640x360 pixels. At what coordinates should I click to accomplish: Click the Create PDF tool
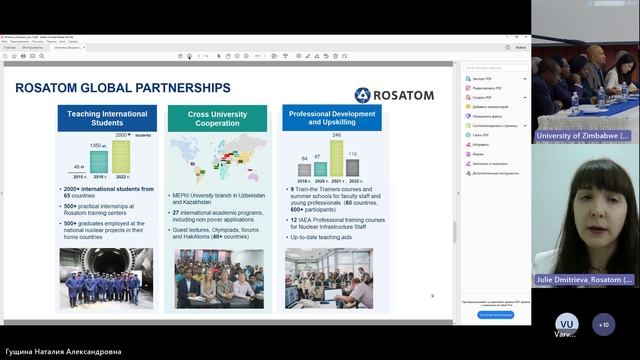pyautogui.click(x=479, y=98)
